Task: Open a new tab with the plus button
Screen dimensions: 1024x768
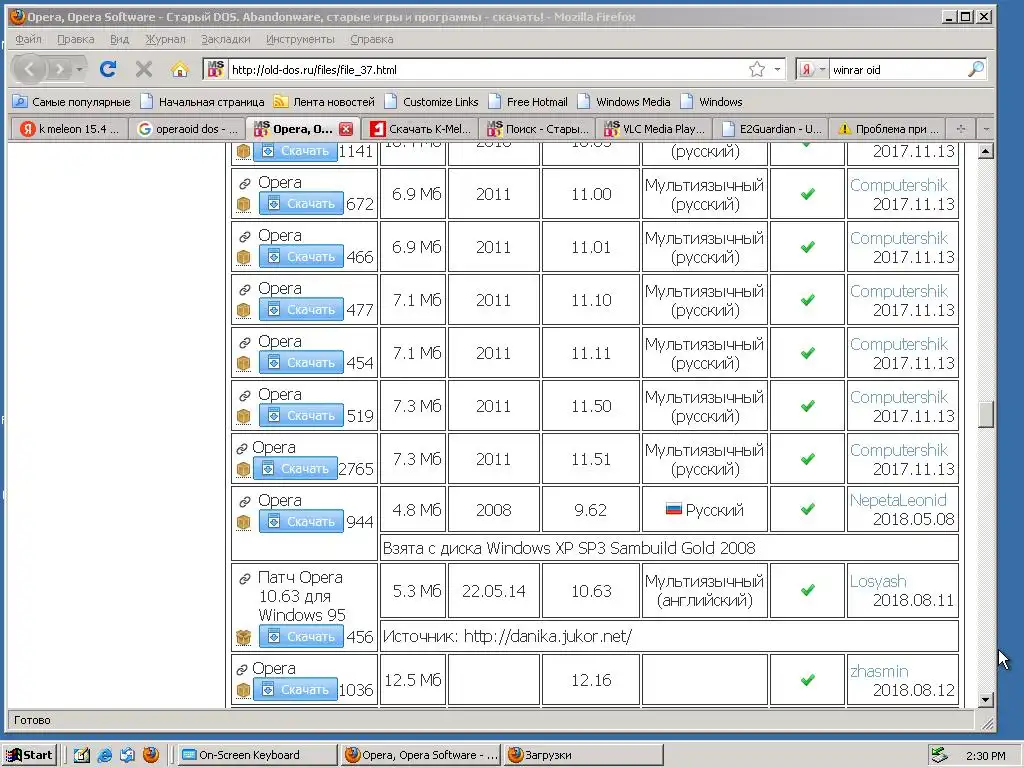Action: (x=961, y=129)
